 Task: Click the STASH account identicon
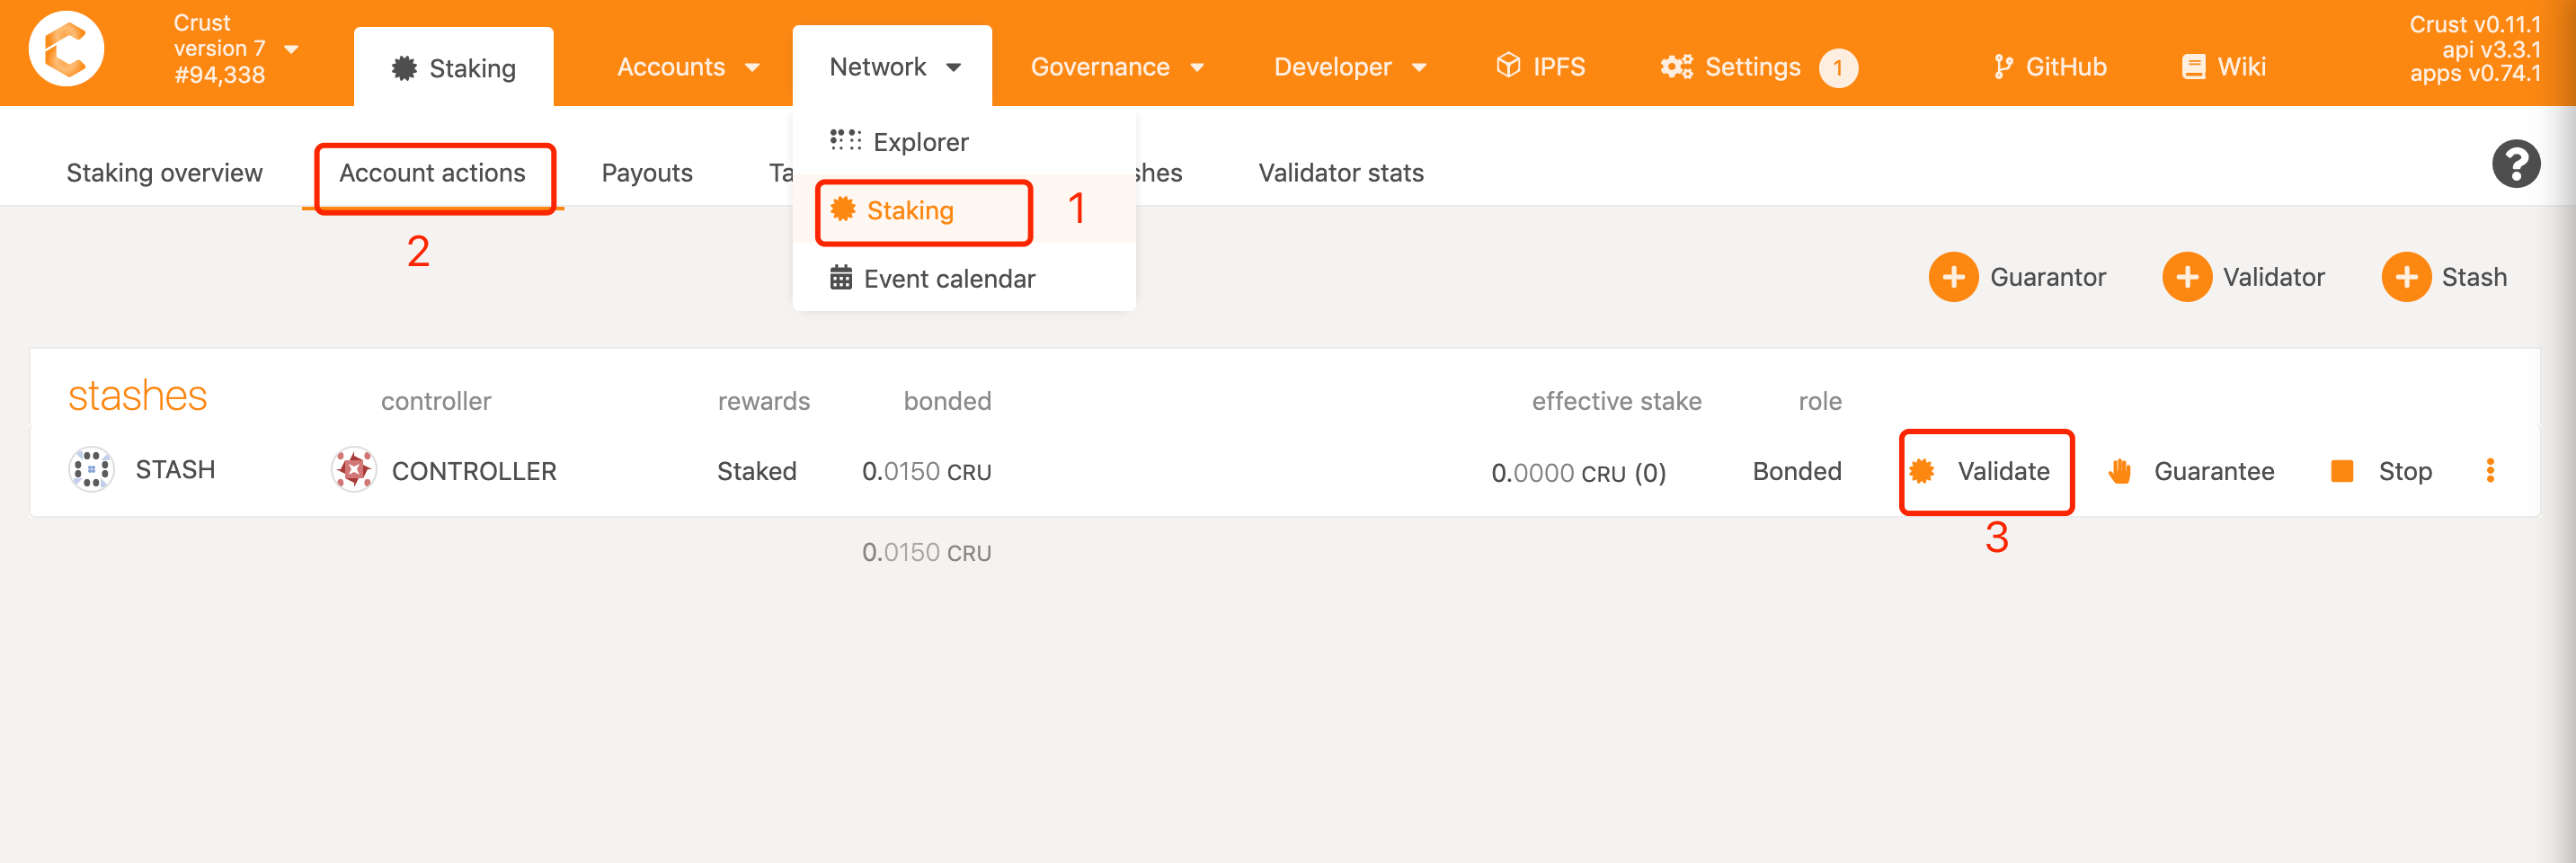point(91,470)
